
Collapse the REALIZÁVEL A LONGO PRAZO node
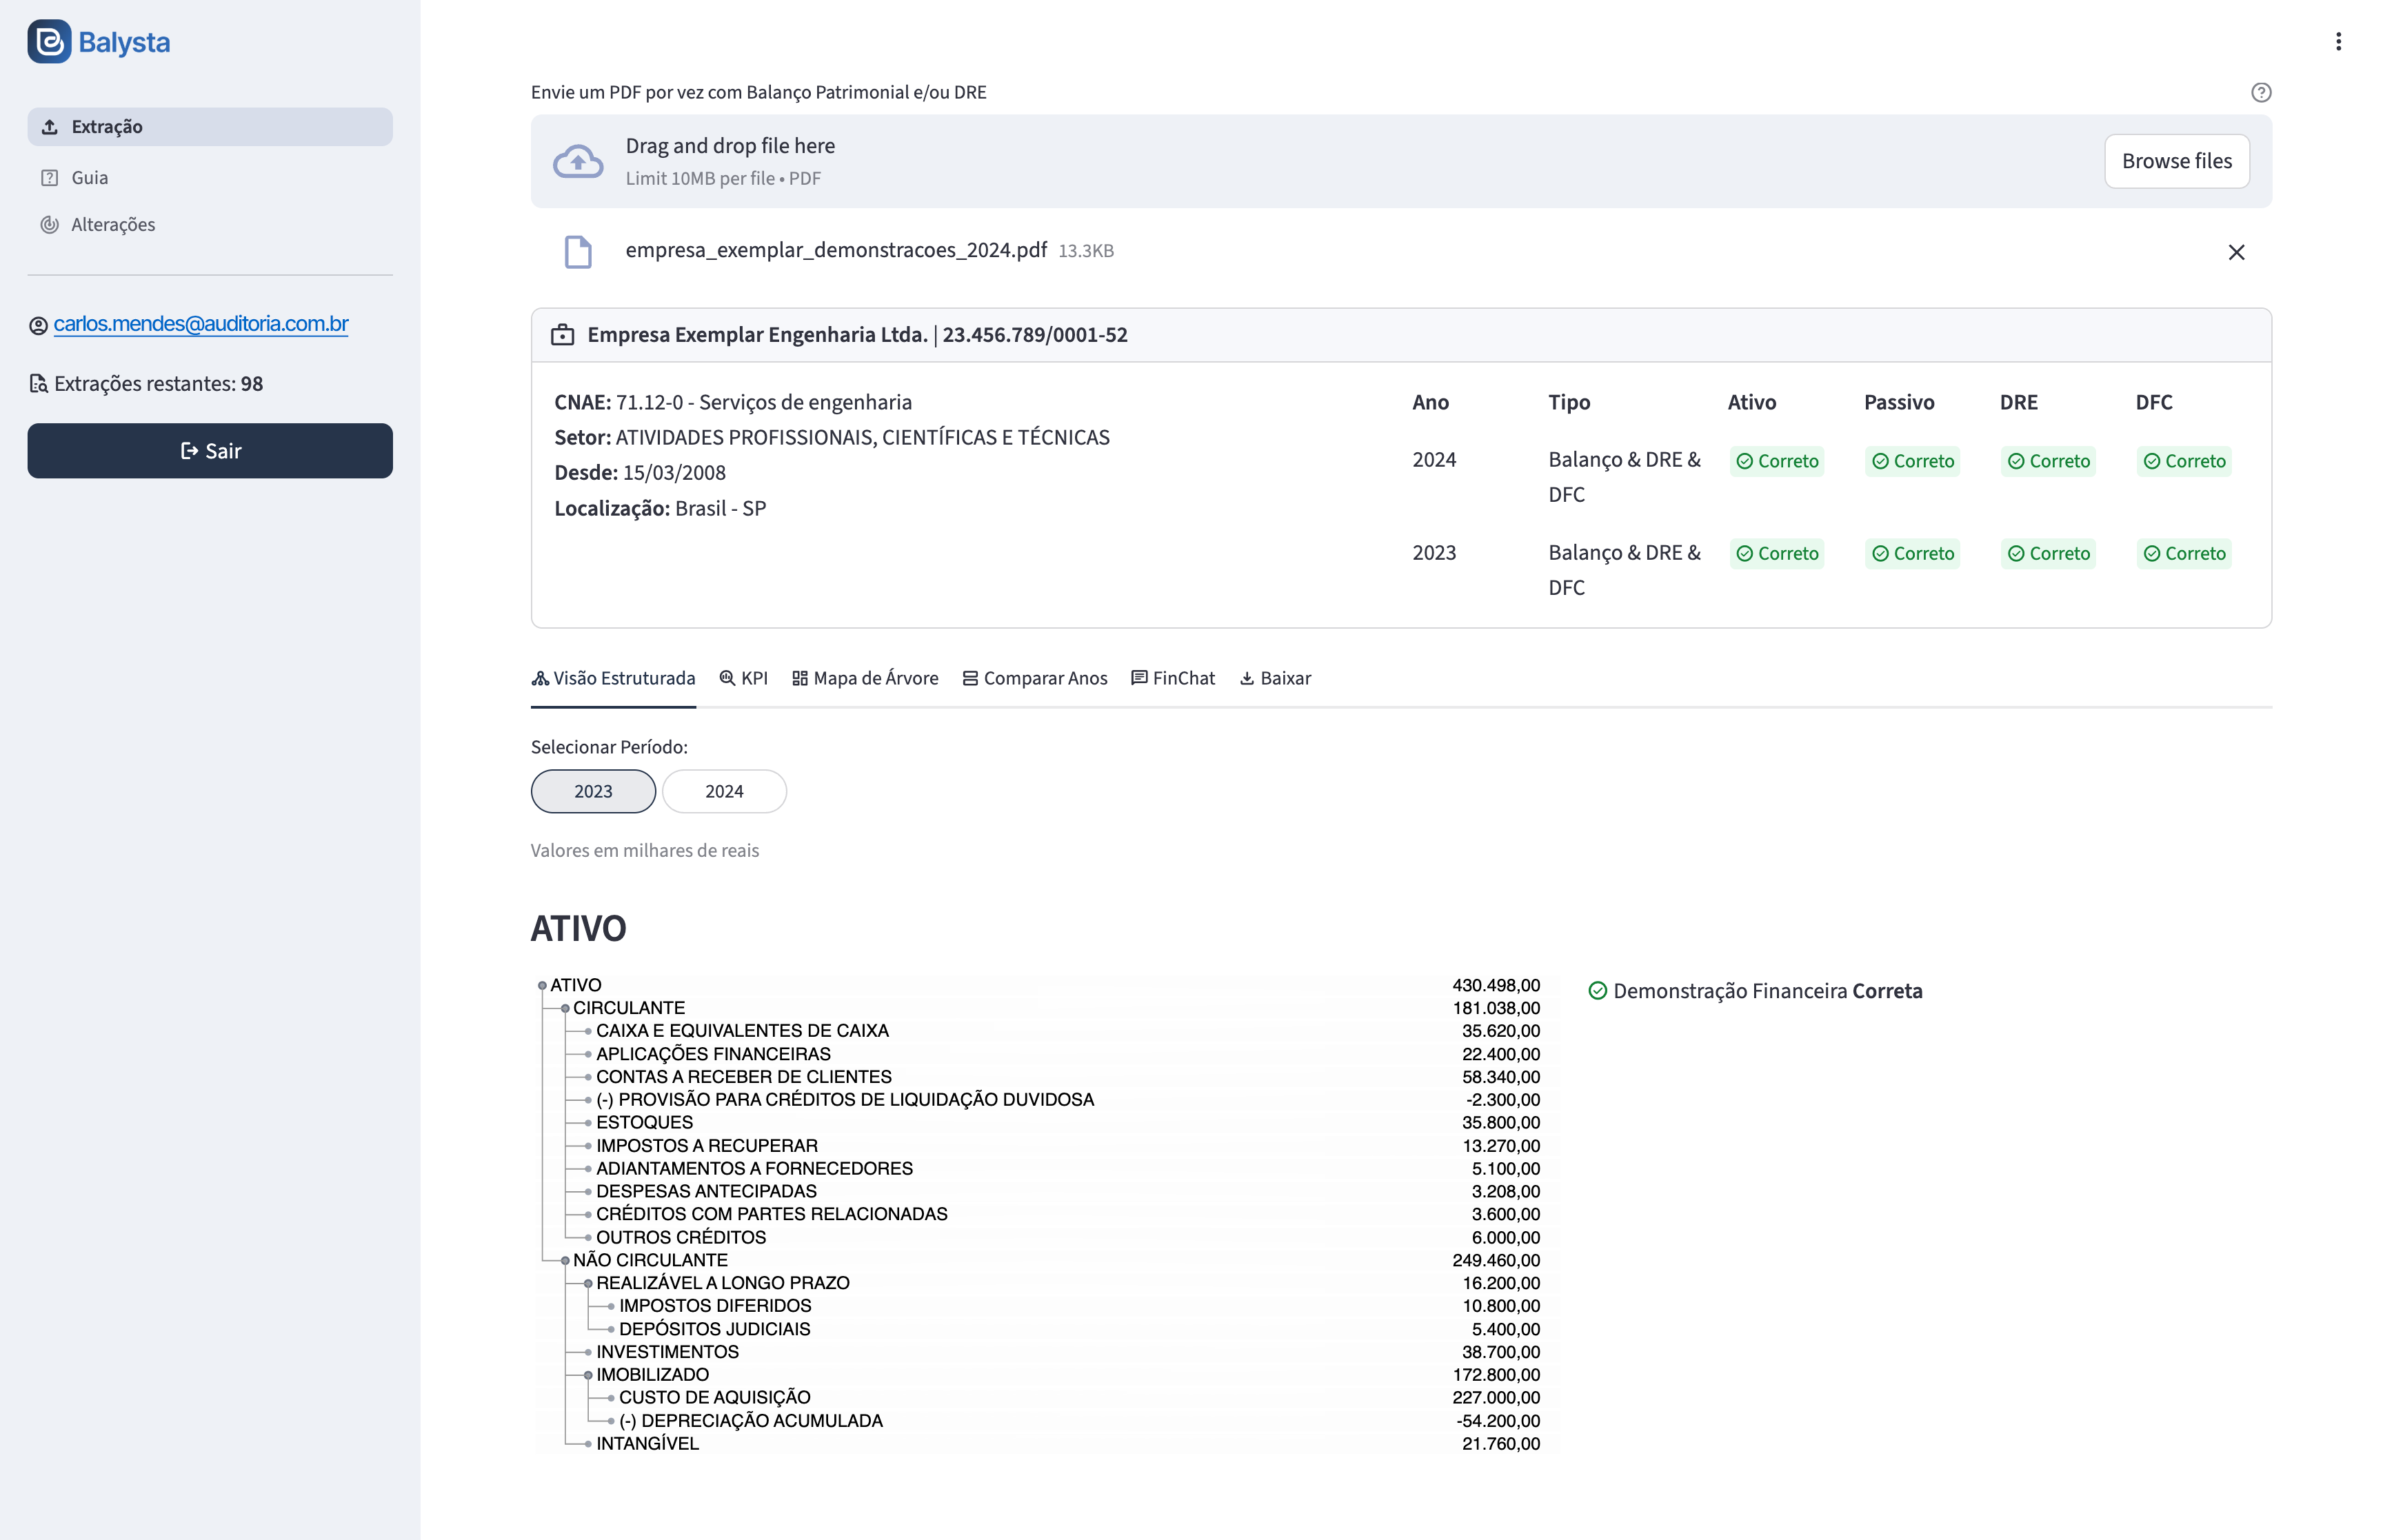tap(588, 1284)
